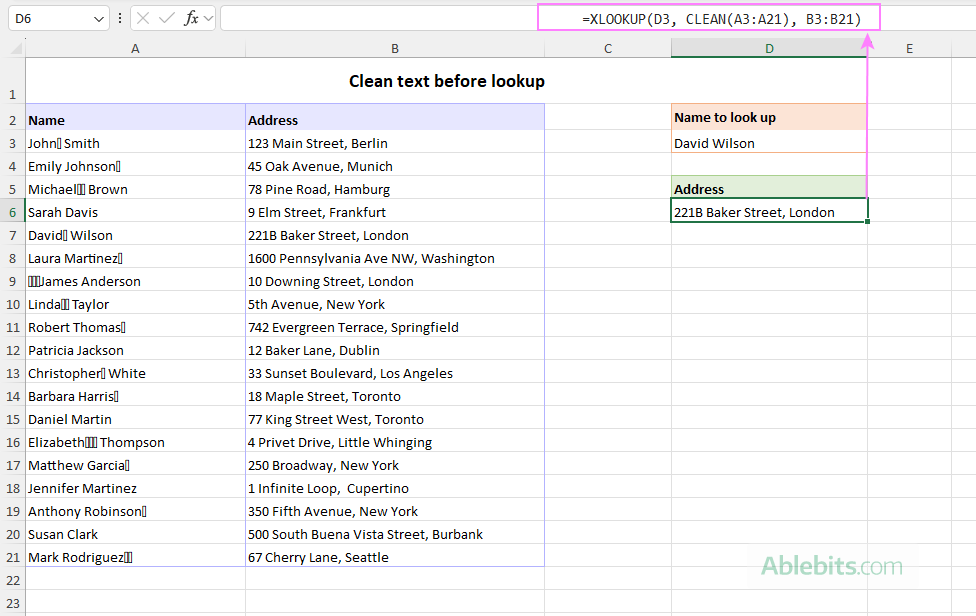Select column D by clicking its header
The width and height of the screenshot is (976, 616).
(x=769, y=47)
